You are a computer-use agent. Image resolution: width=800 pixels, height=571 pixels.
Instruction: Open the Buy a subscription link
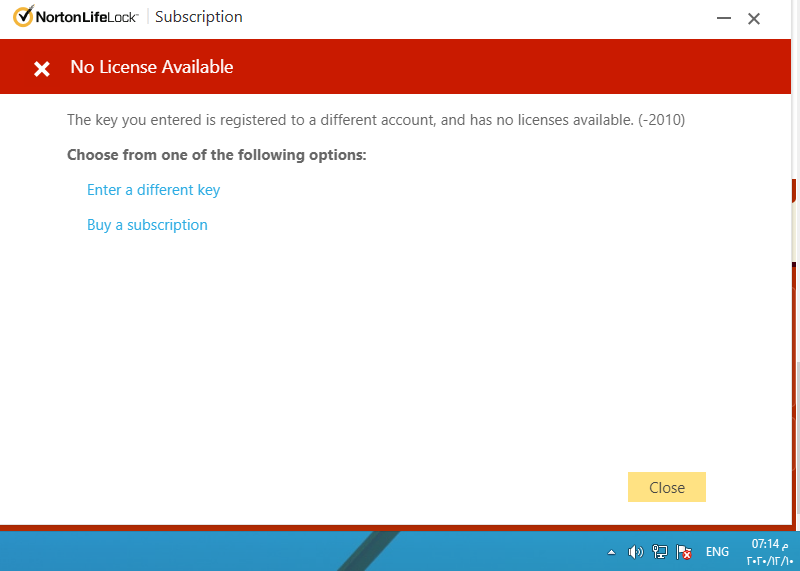147,225
